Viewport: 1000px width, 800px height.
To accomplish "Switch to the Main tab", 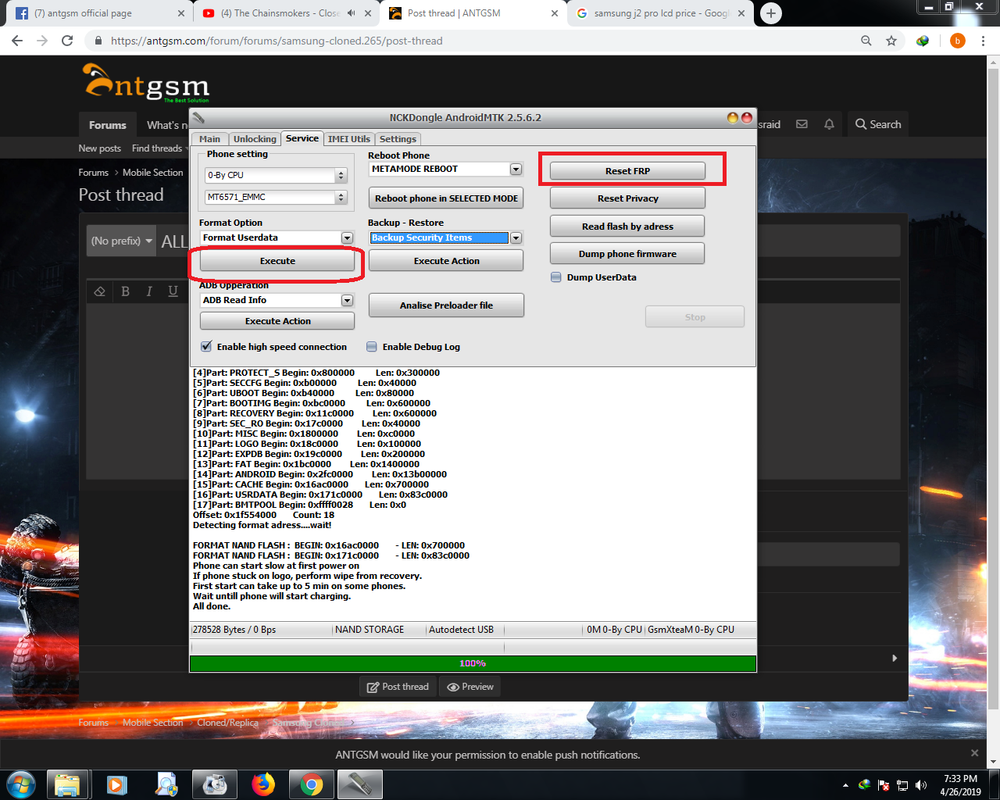I will 209,139.
